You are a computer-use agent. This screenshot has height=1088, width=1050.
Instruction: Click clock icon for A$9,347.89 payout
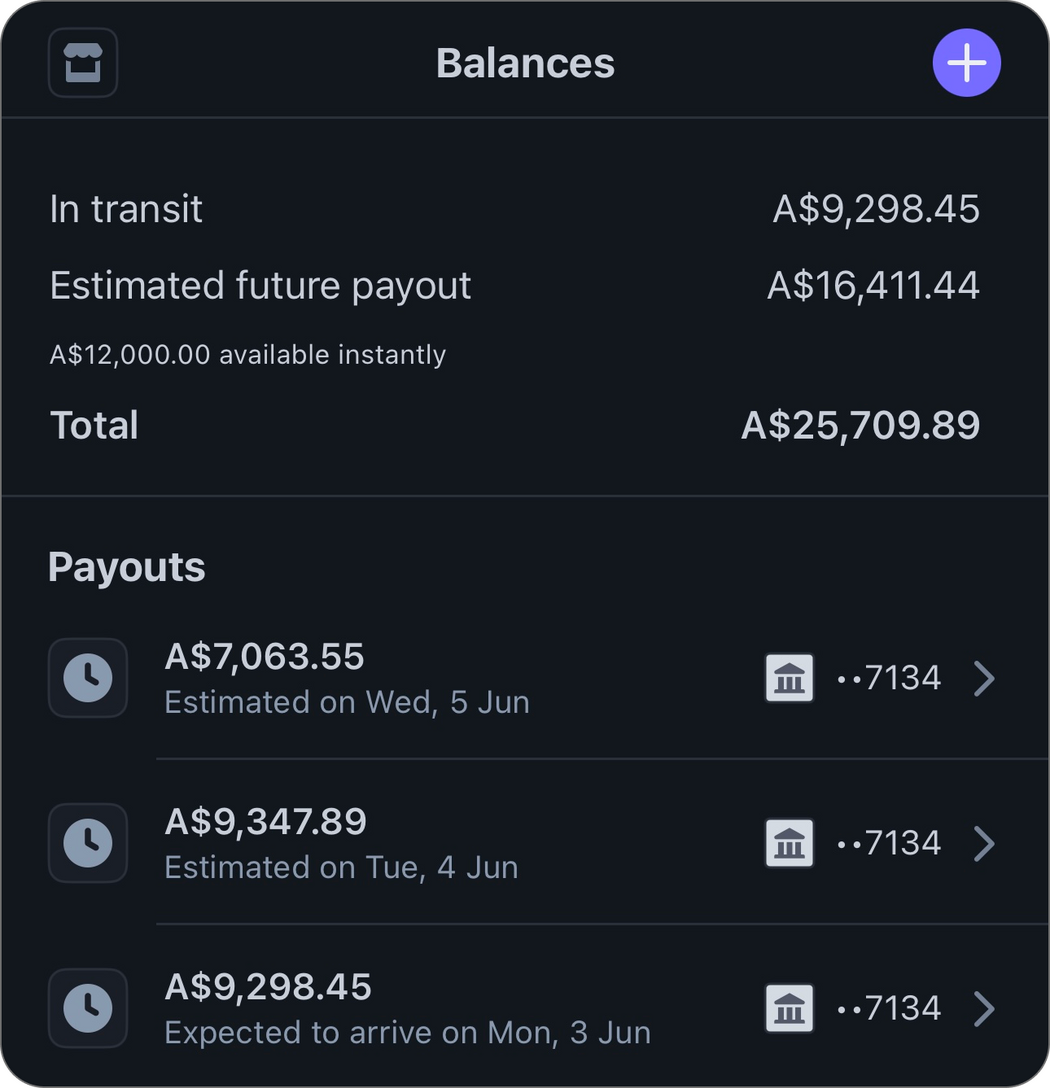pos(88,843)
